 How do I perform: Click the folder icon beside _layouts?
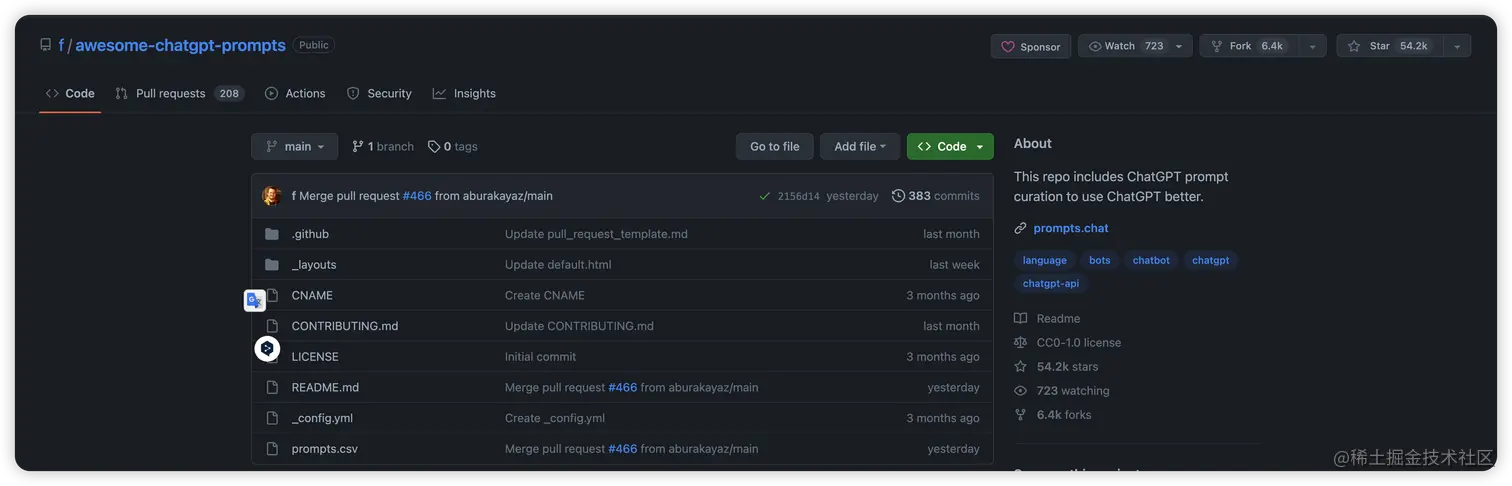pyautogui.click(x=272, y=265)
